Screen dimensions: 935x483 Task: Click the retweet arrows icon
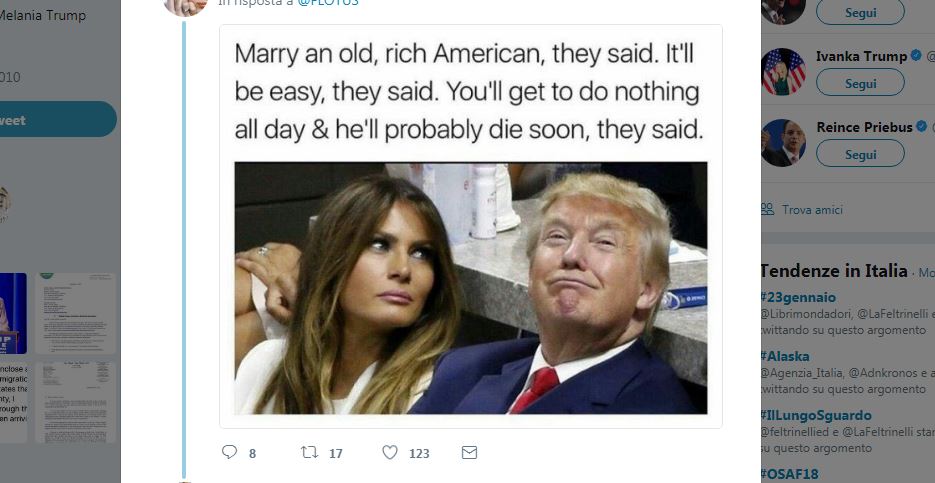pyautogui.click(x=309, y=453)
